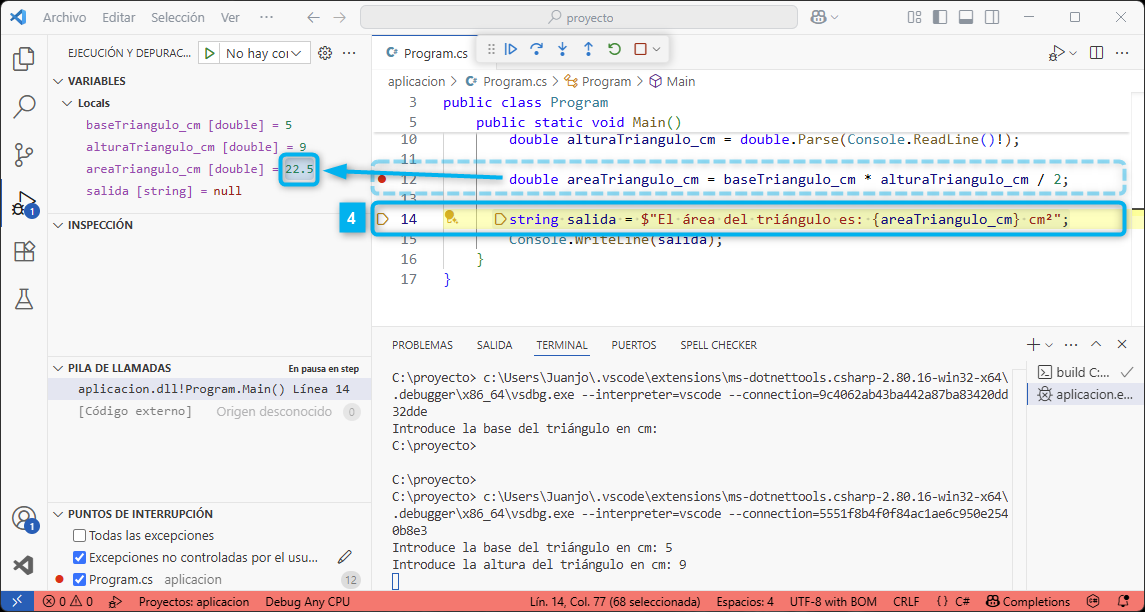Change Espacios: 4 indentation setting

tap(744, 602)
